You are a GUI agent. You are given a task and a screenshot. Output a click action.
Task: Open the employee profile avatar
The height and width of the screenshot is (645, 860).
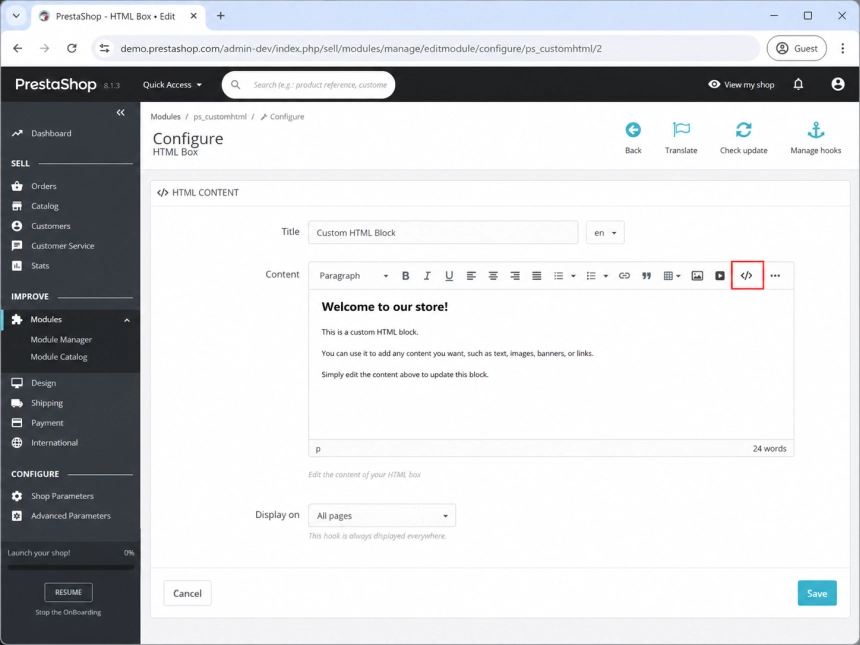[x=838, y=84]
